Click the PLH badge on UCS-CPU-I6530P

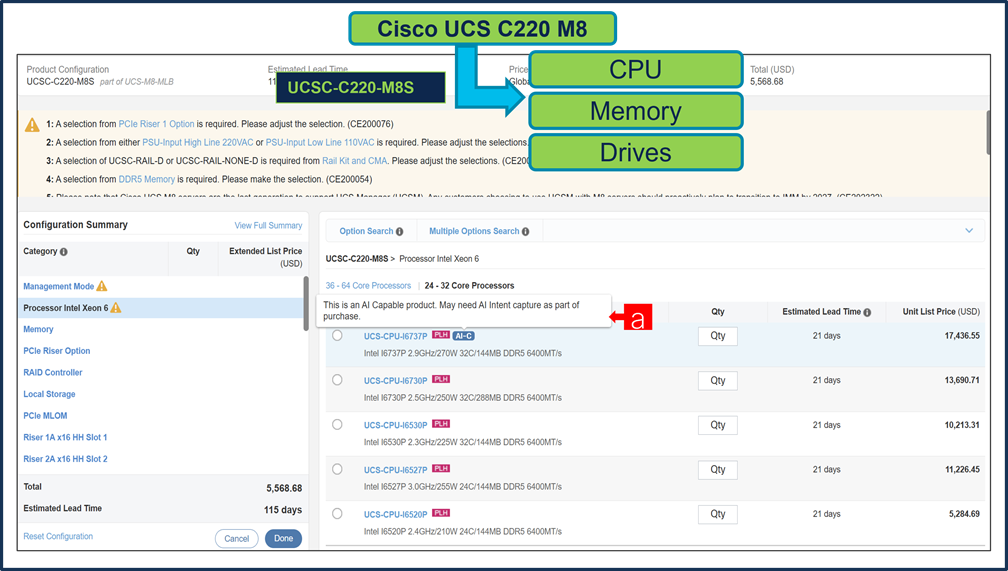(441, 424)
